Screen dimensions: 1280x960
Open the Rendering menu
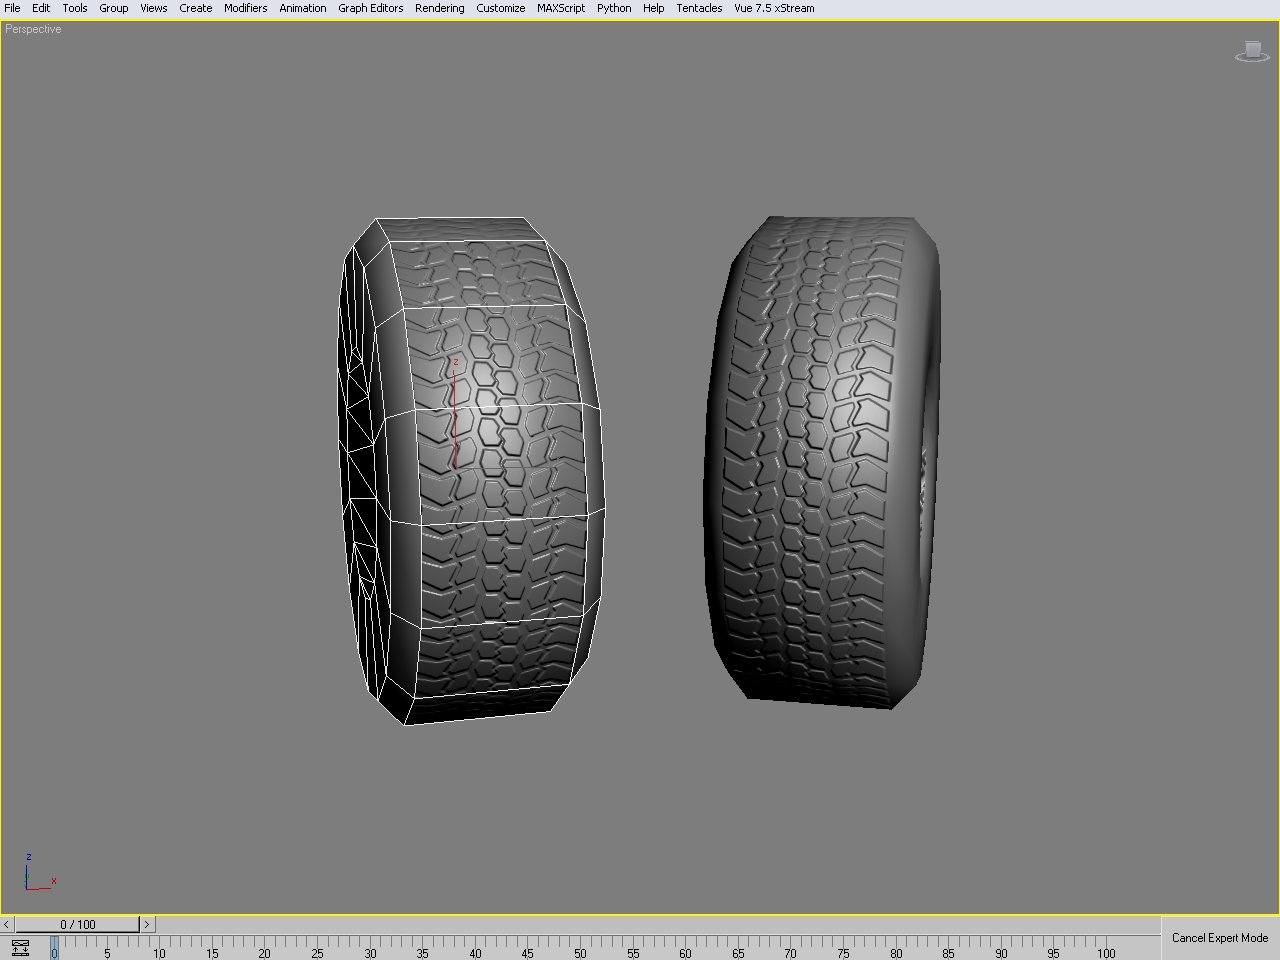click(x=439, y=8)
